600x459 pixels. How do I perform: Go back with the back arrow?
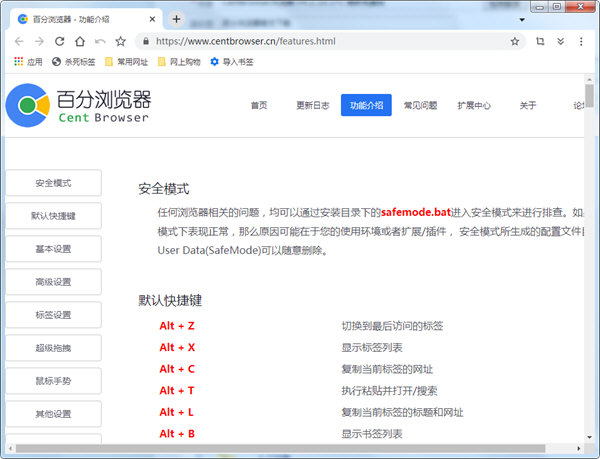19,41
